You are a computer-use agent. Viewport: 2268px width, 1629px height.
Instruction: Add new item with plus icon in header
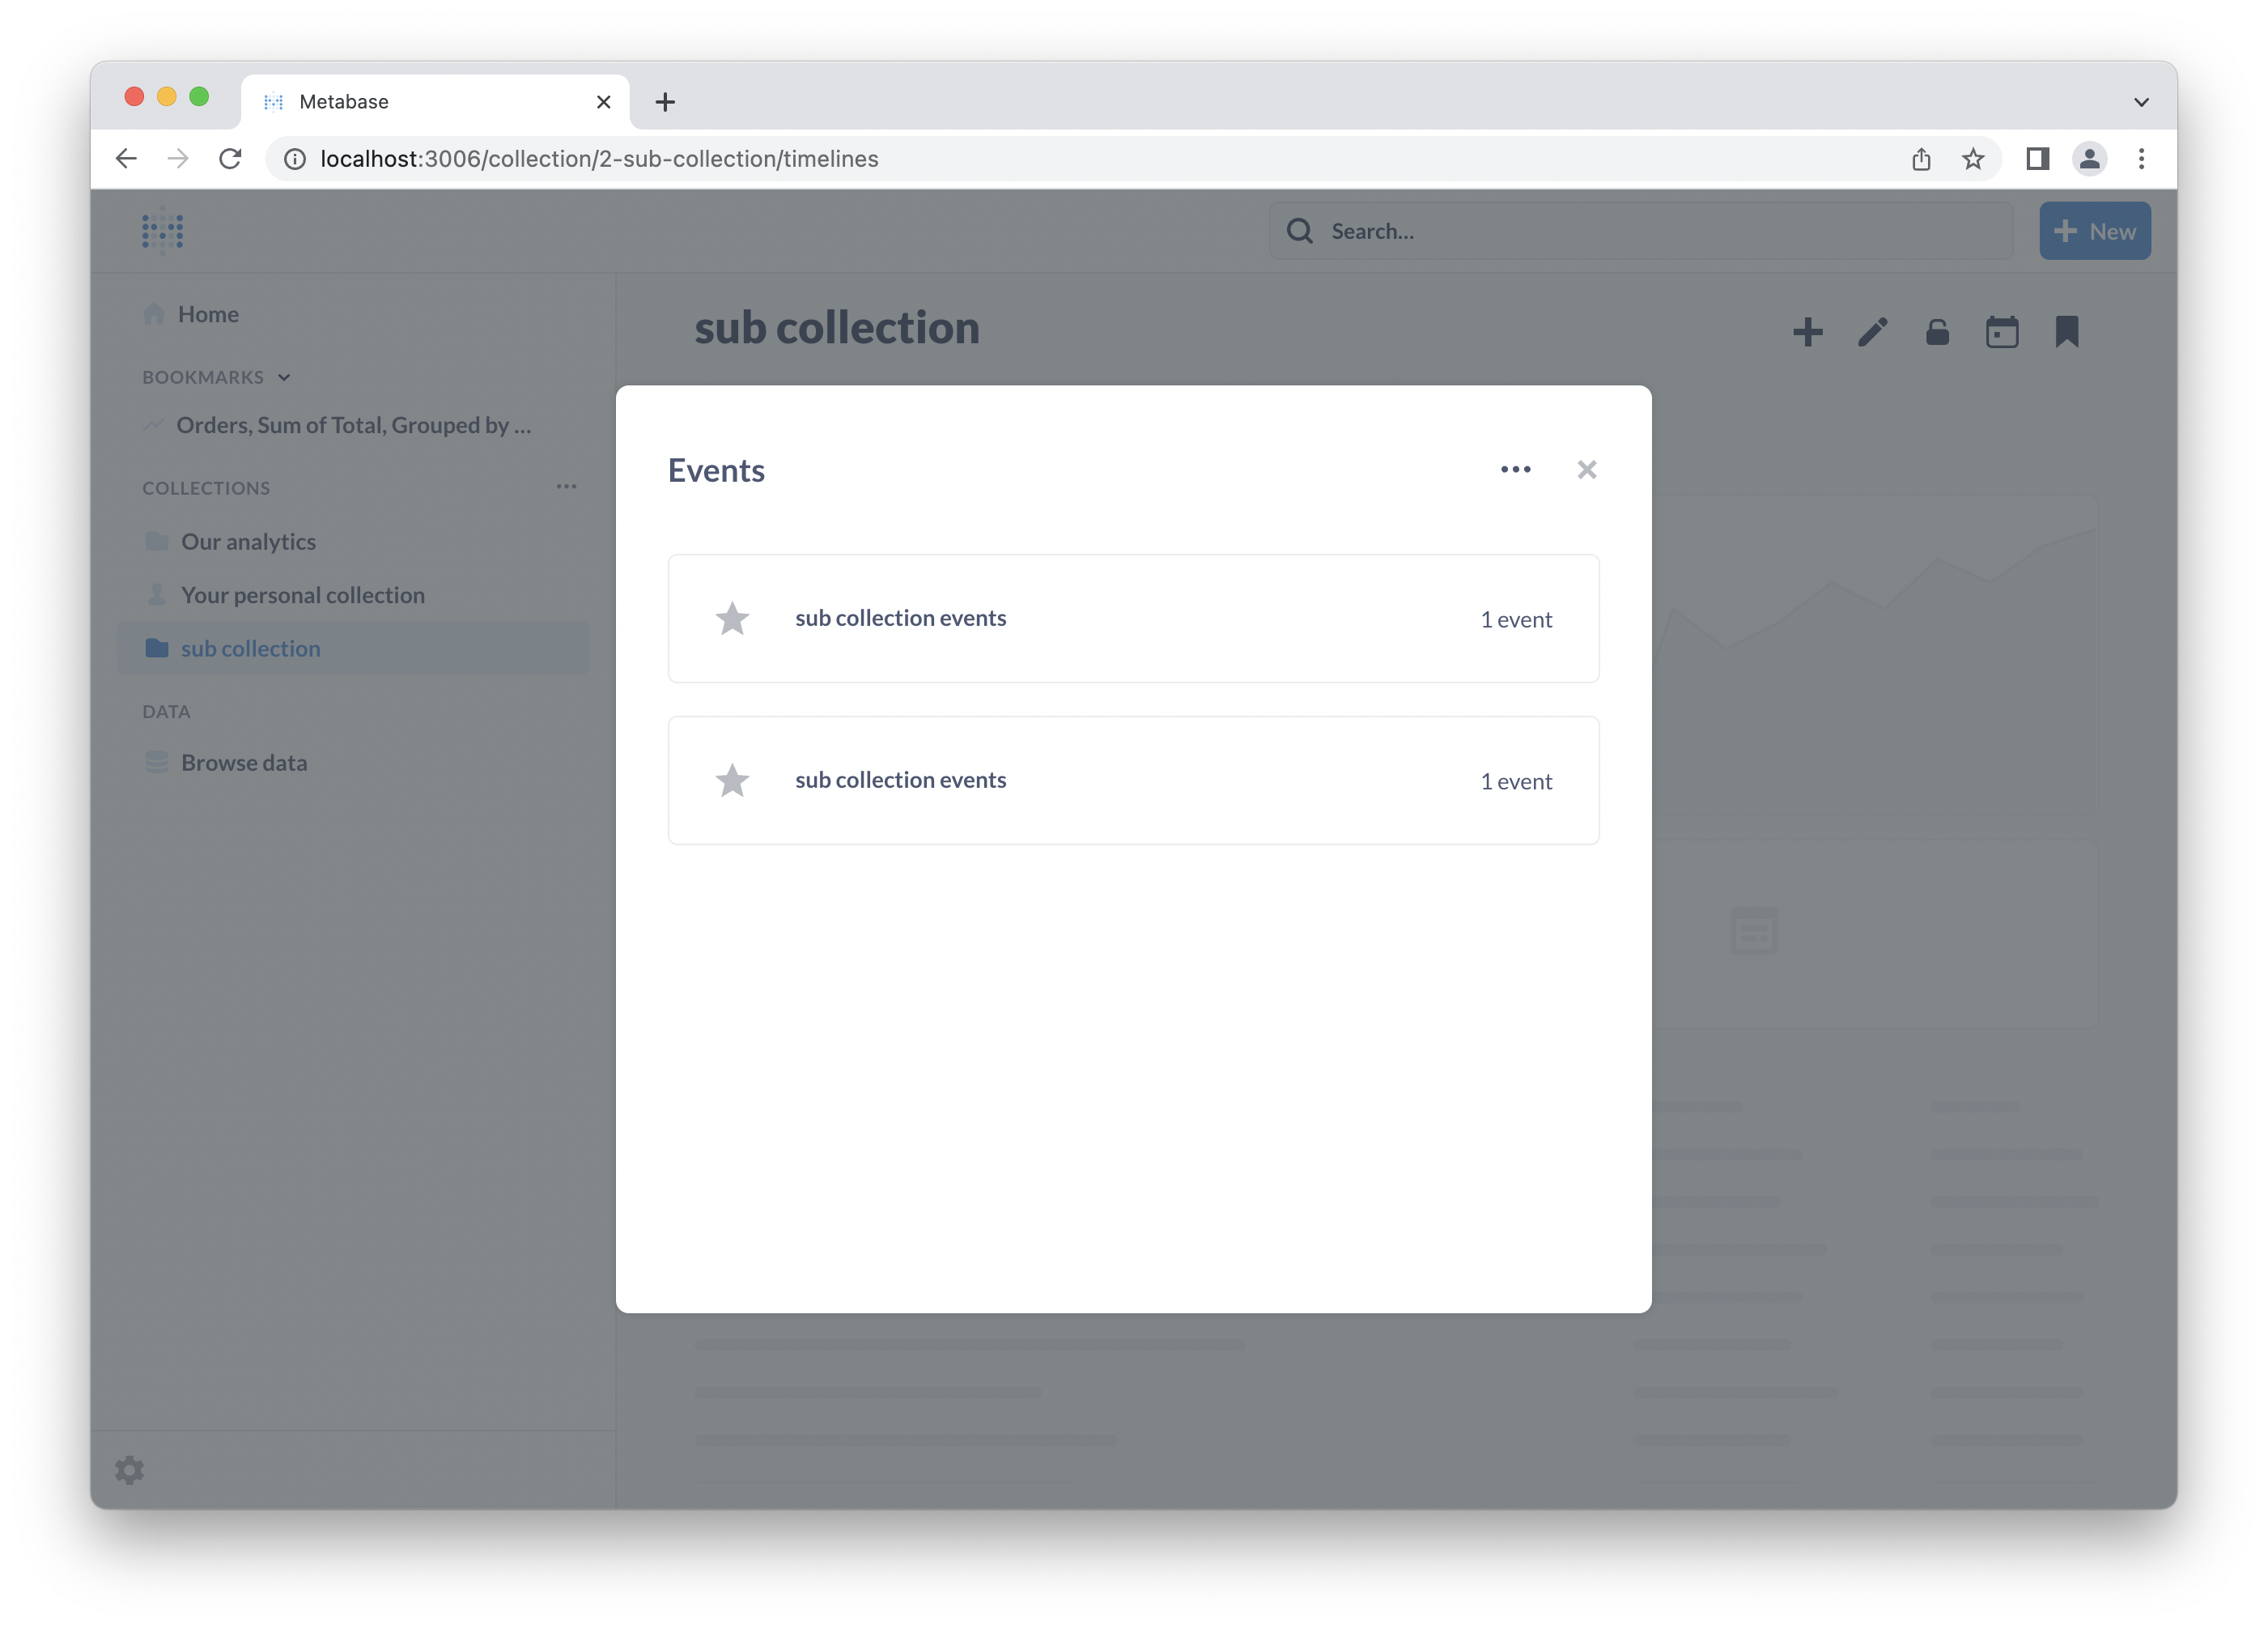coord(1807,332)
